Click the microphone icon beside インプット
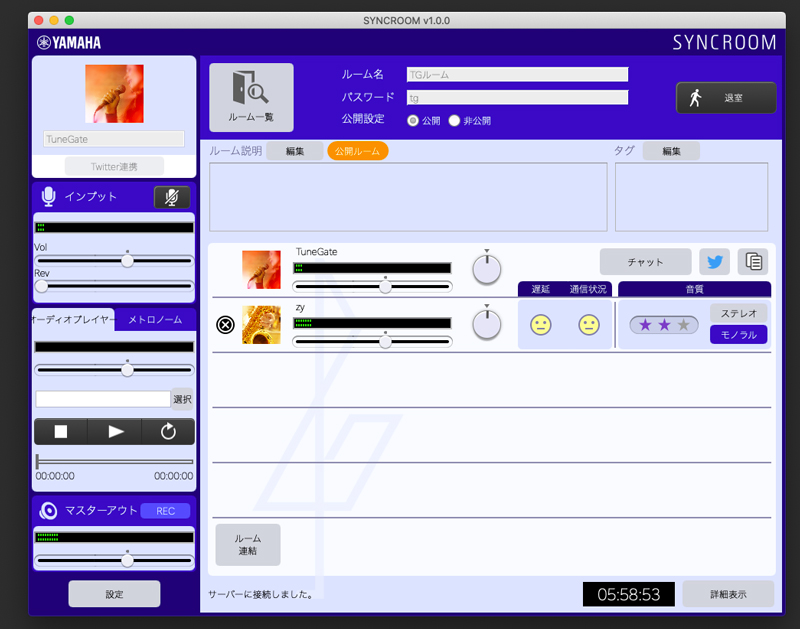The height and width of the screenshot is (629, 800). [x=48, y=196]
